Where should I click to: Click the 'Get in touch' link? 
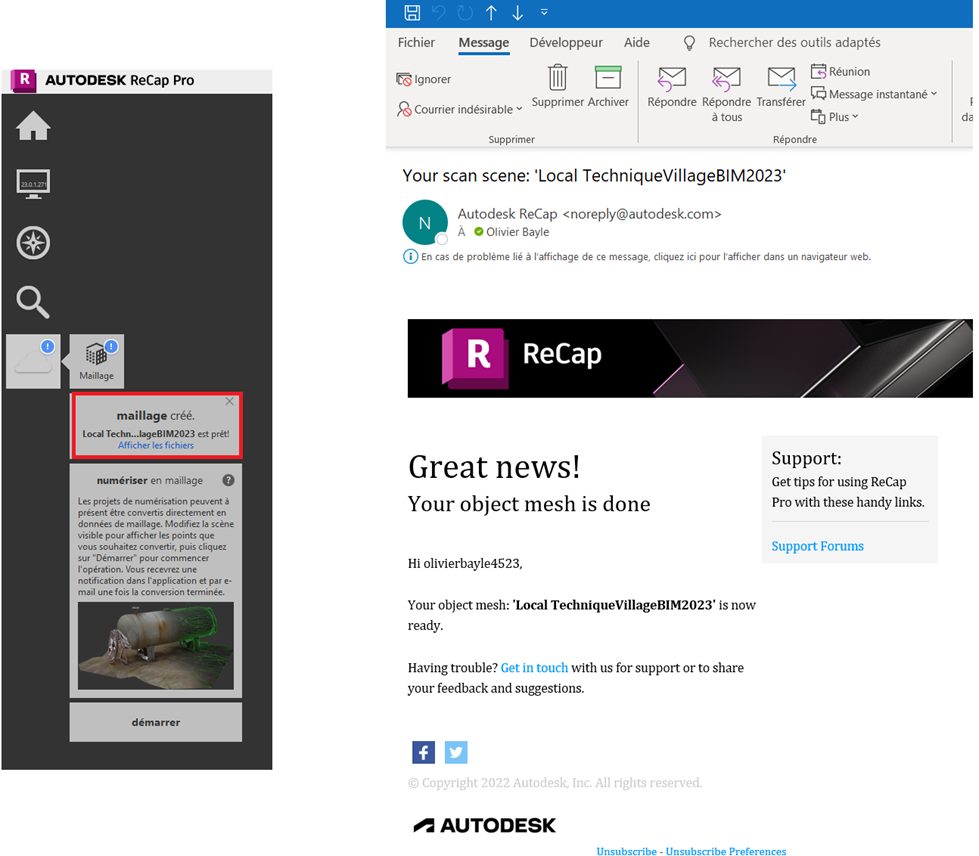534,667
